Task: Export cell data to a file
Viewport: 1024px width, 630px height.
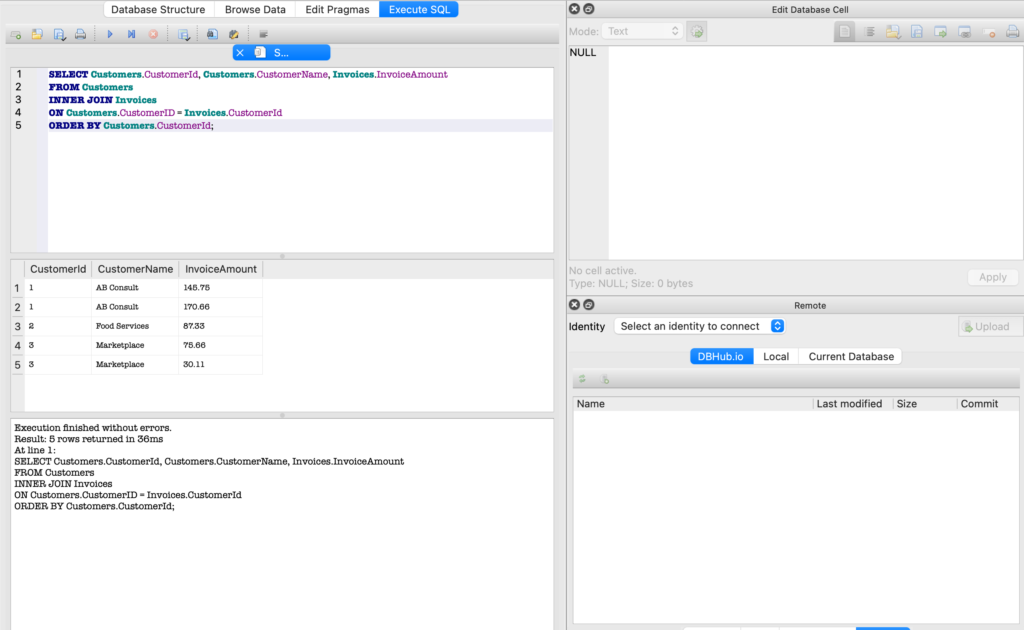Action: coord(917,31)
